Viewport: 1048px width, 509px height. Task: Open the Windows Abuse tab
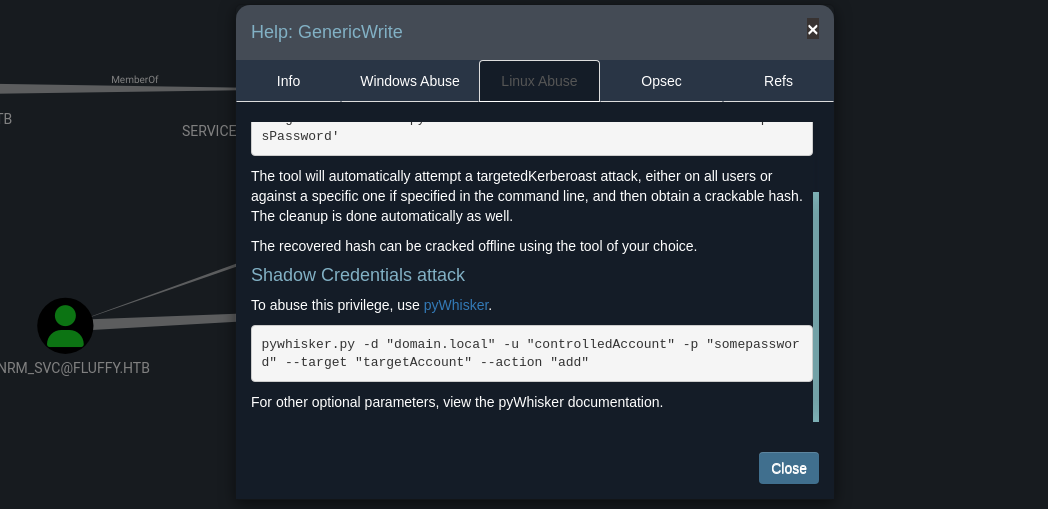click(x=410, y=81)
